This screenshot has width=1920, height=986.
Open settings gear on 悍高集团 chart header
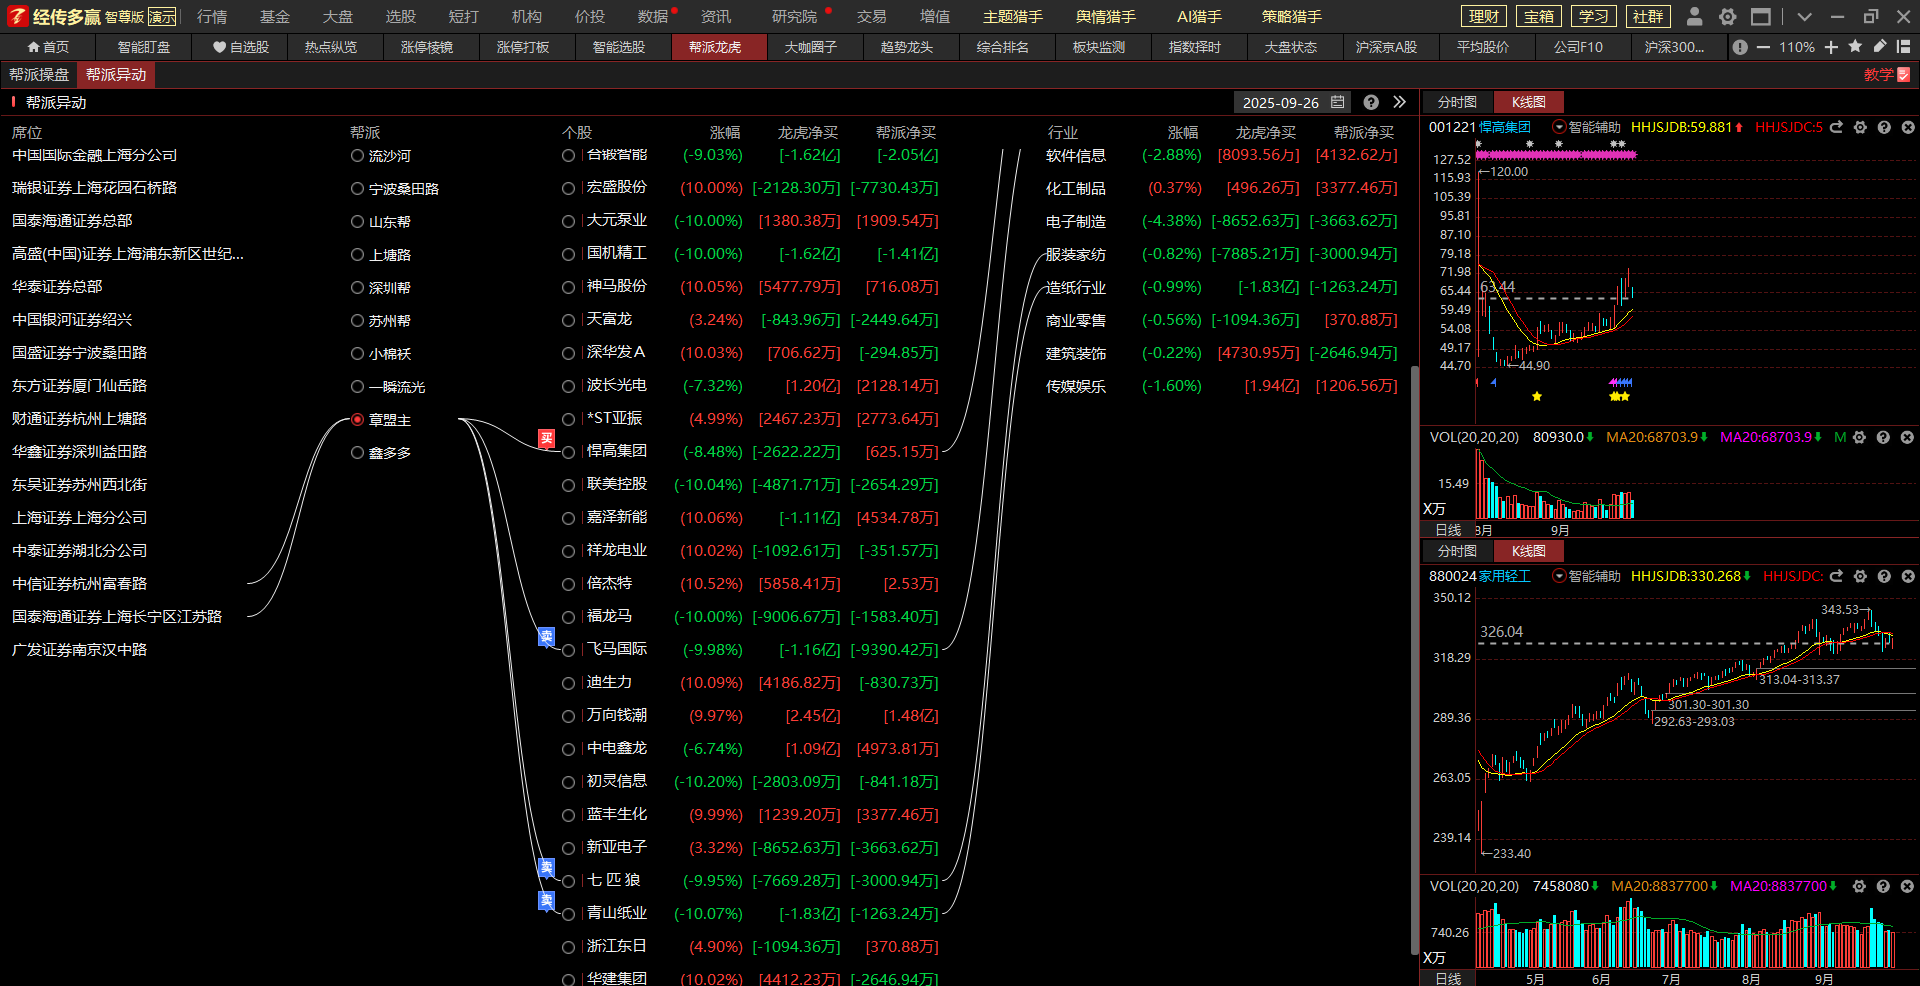click(1860, 127)
